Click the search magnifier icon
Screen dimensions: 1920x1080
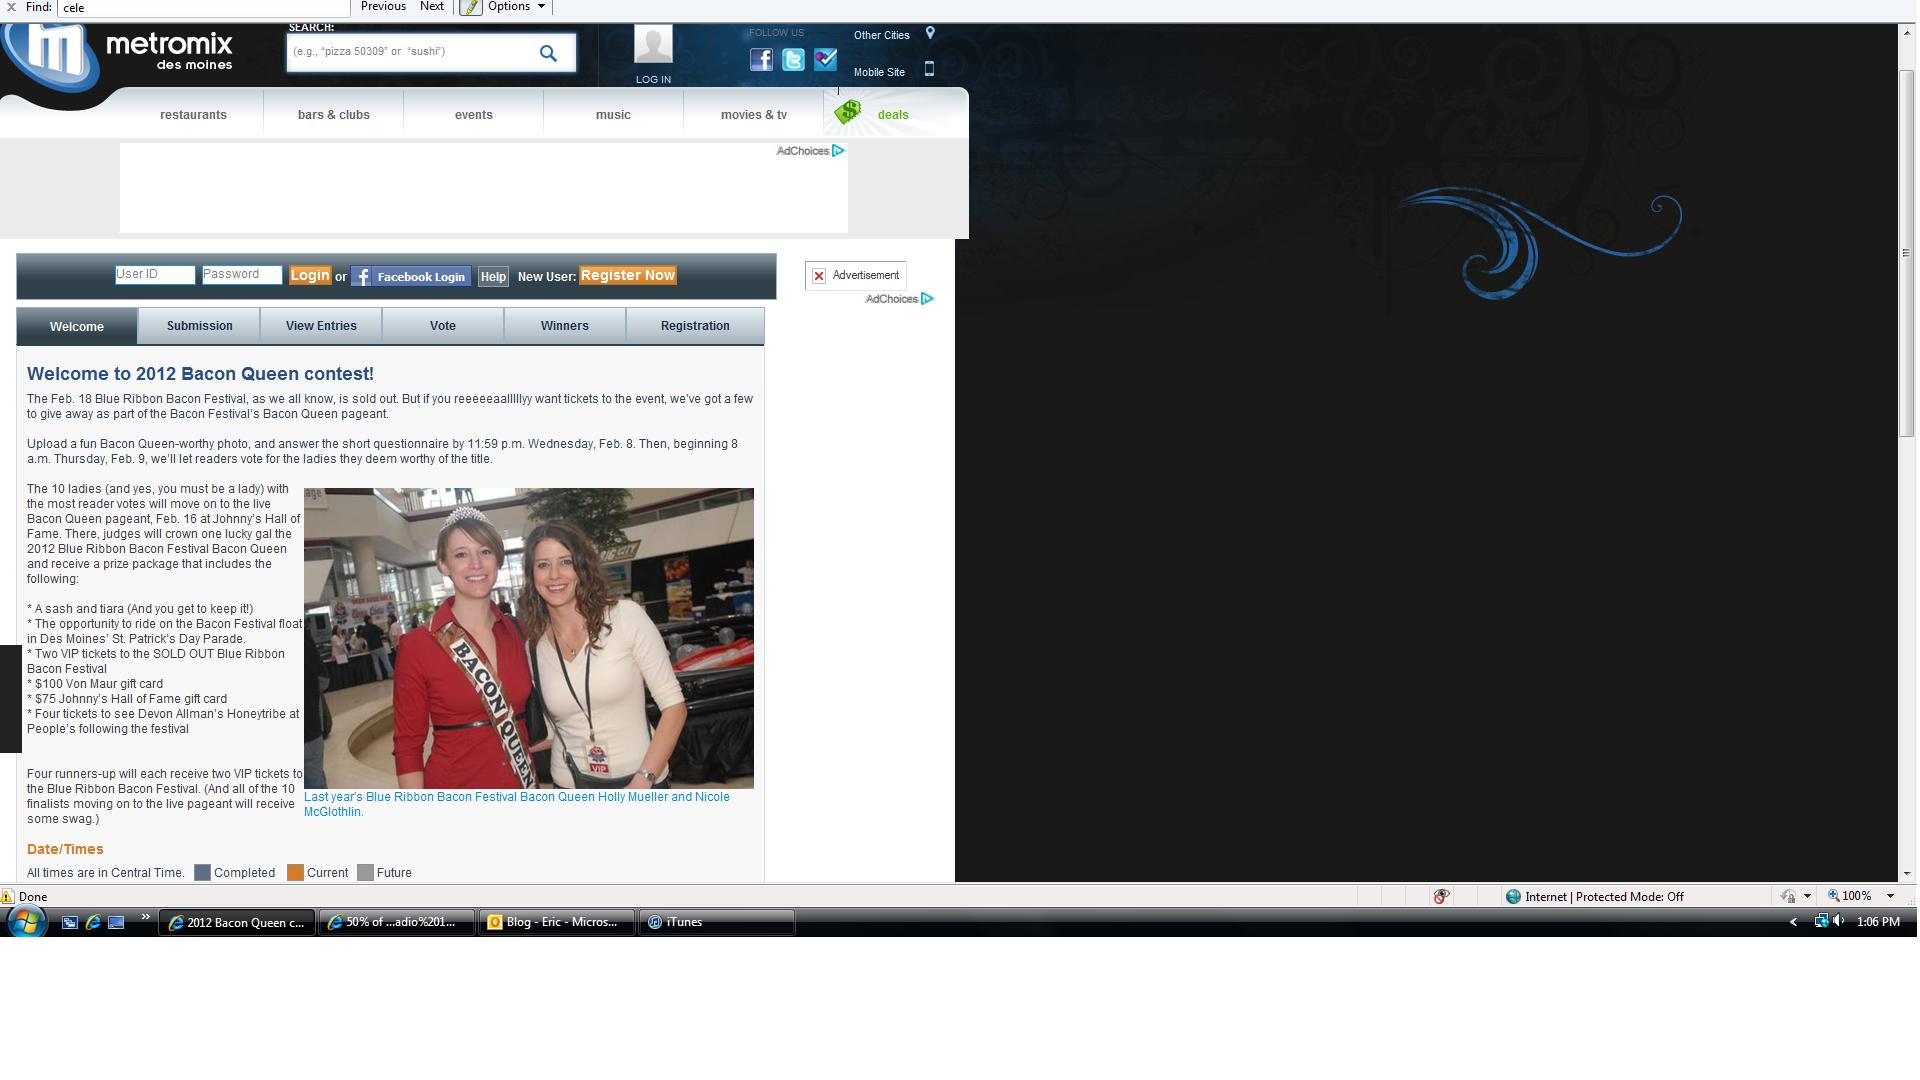pos(548,53)
